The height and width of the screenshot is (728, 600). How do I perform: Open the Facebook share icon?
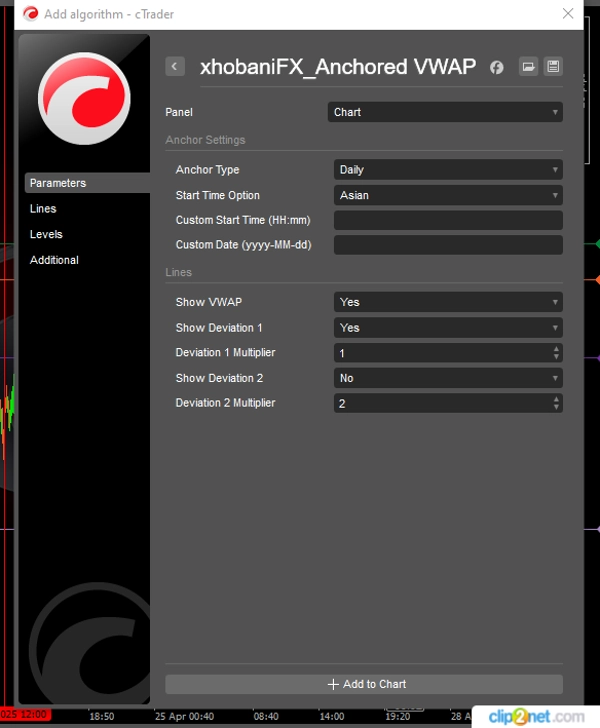tap(496, 67)
